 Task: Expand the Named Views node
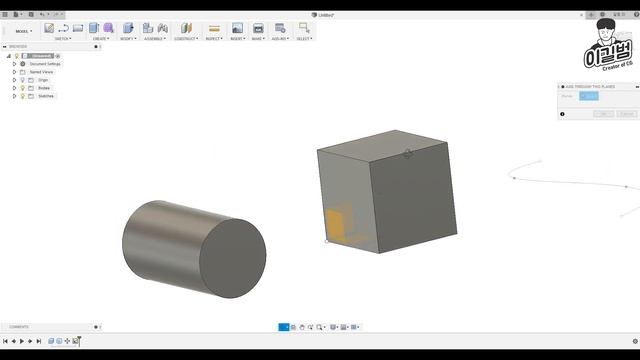pyautogui.click(x=14, y=72)
